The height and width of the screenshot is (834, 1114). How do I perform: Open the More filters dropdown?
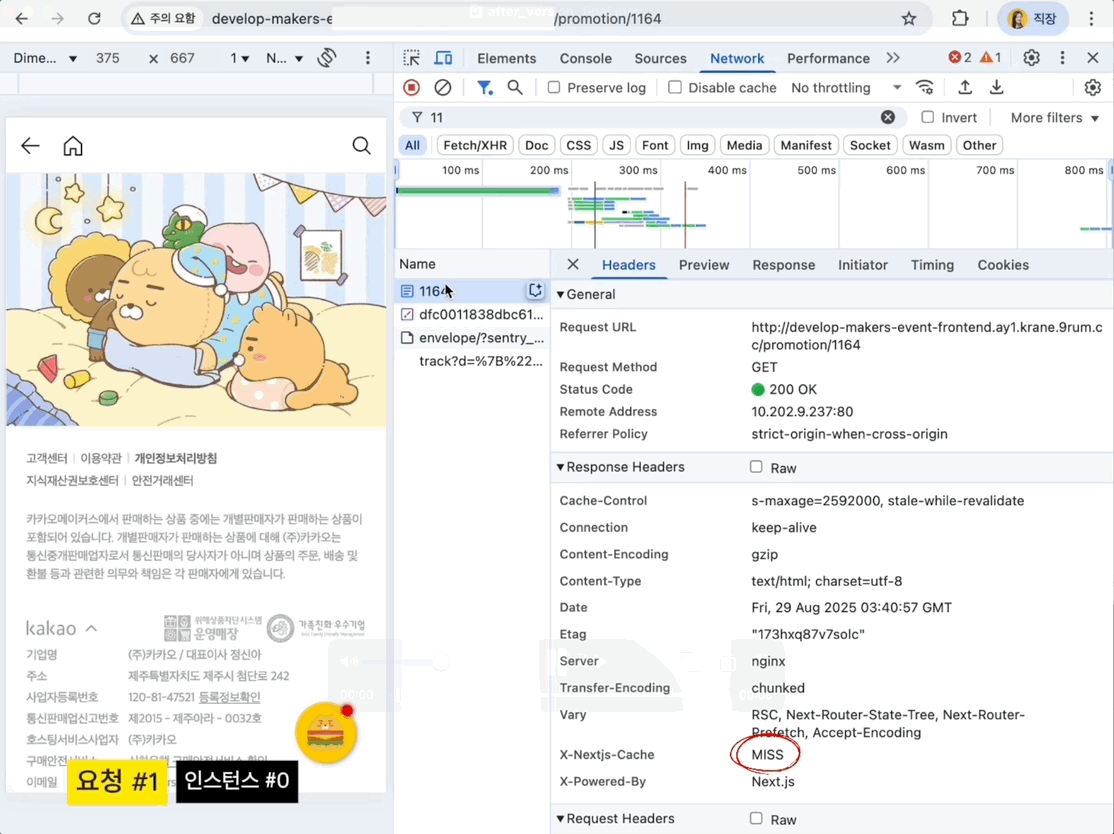pyautogui.click(x=1054, y=117)
